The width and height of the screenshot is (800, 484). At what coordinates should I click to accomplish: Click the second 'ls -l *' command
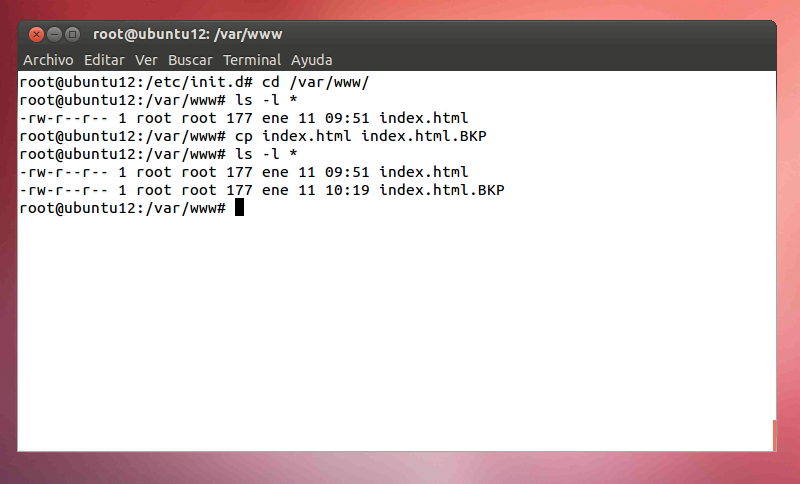(266, 154)
